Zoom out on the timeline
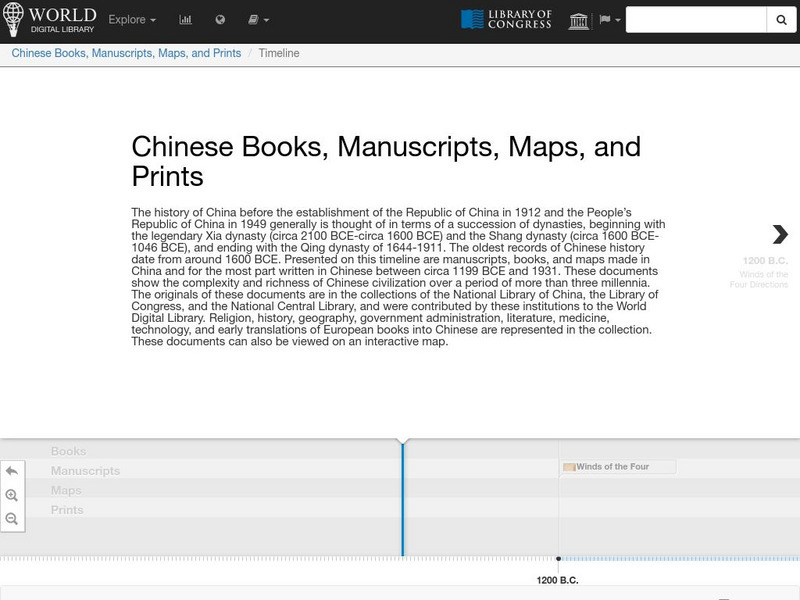The height and width of the screenshot is (600, 800). (x=12, y=519)
